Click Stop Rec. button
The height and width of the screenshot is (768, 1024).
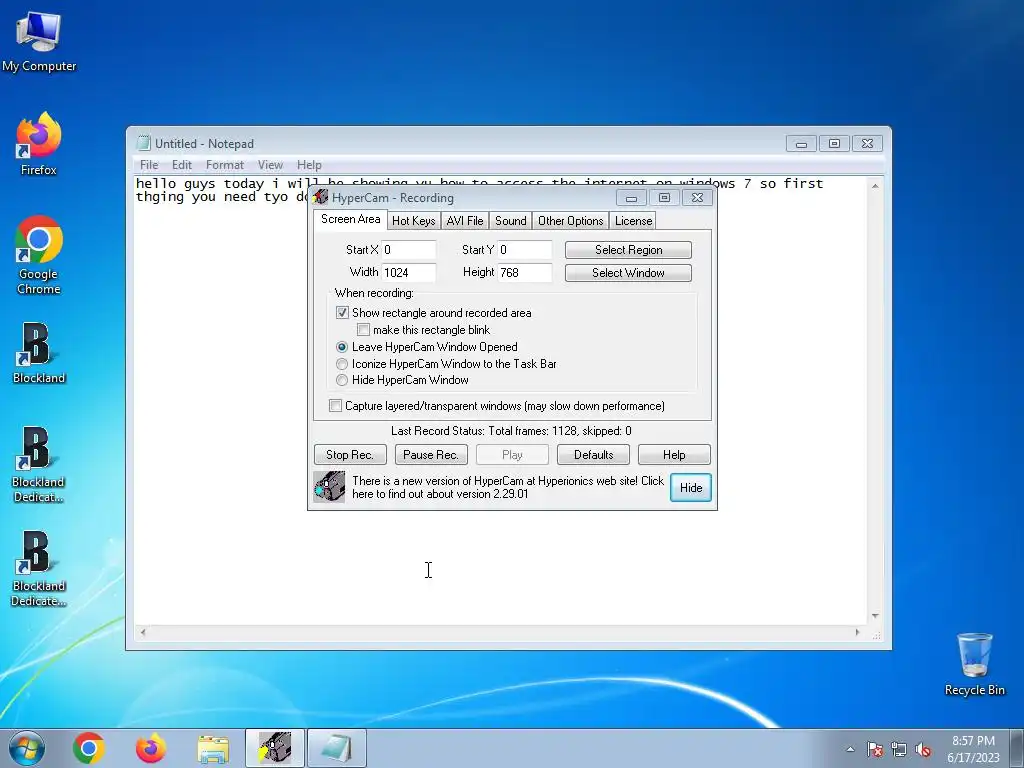click(350, 455)
